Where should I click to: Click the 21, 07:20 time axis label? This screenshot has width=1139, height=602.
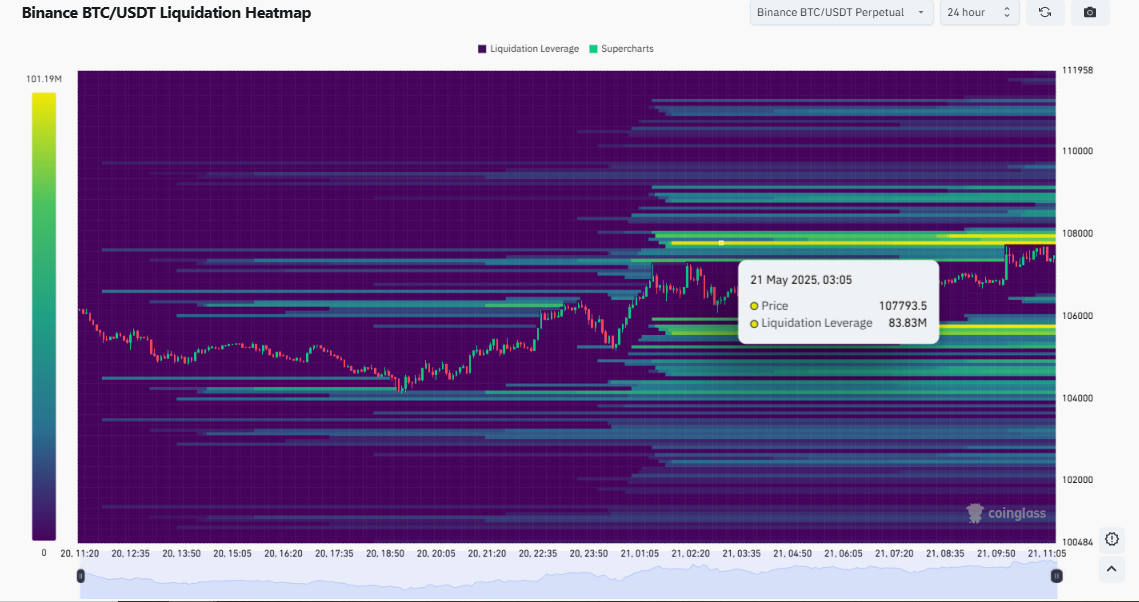(894, 553)
